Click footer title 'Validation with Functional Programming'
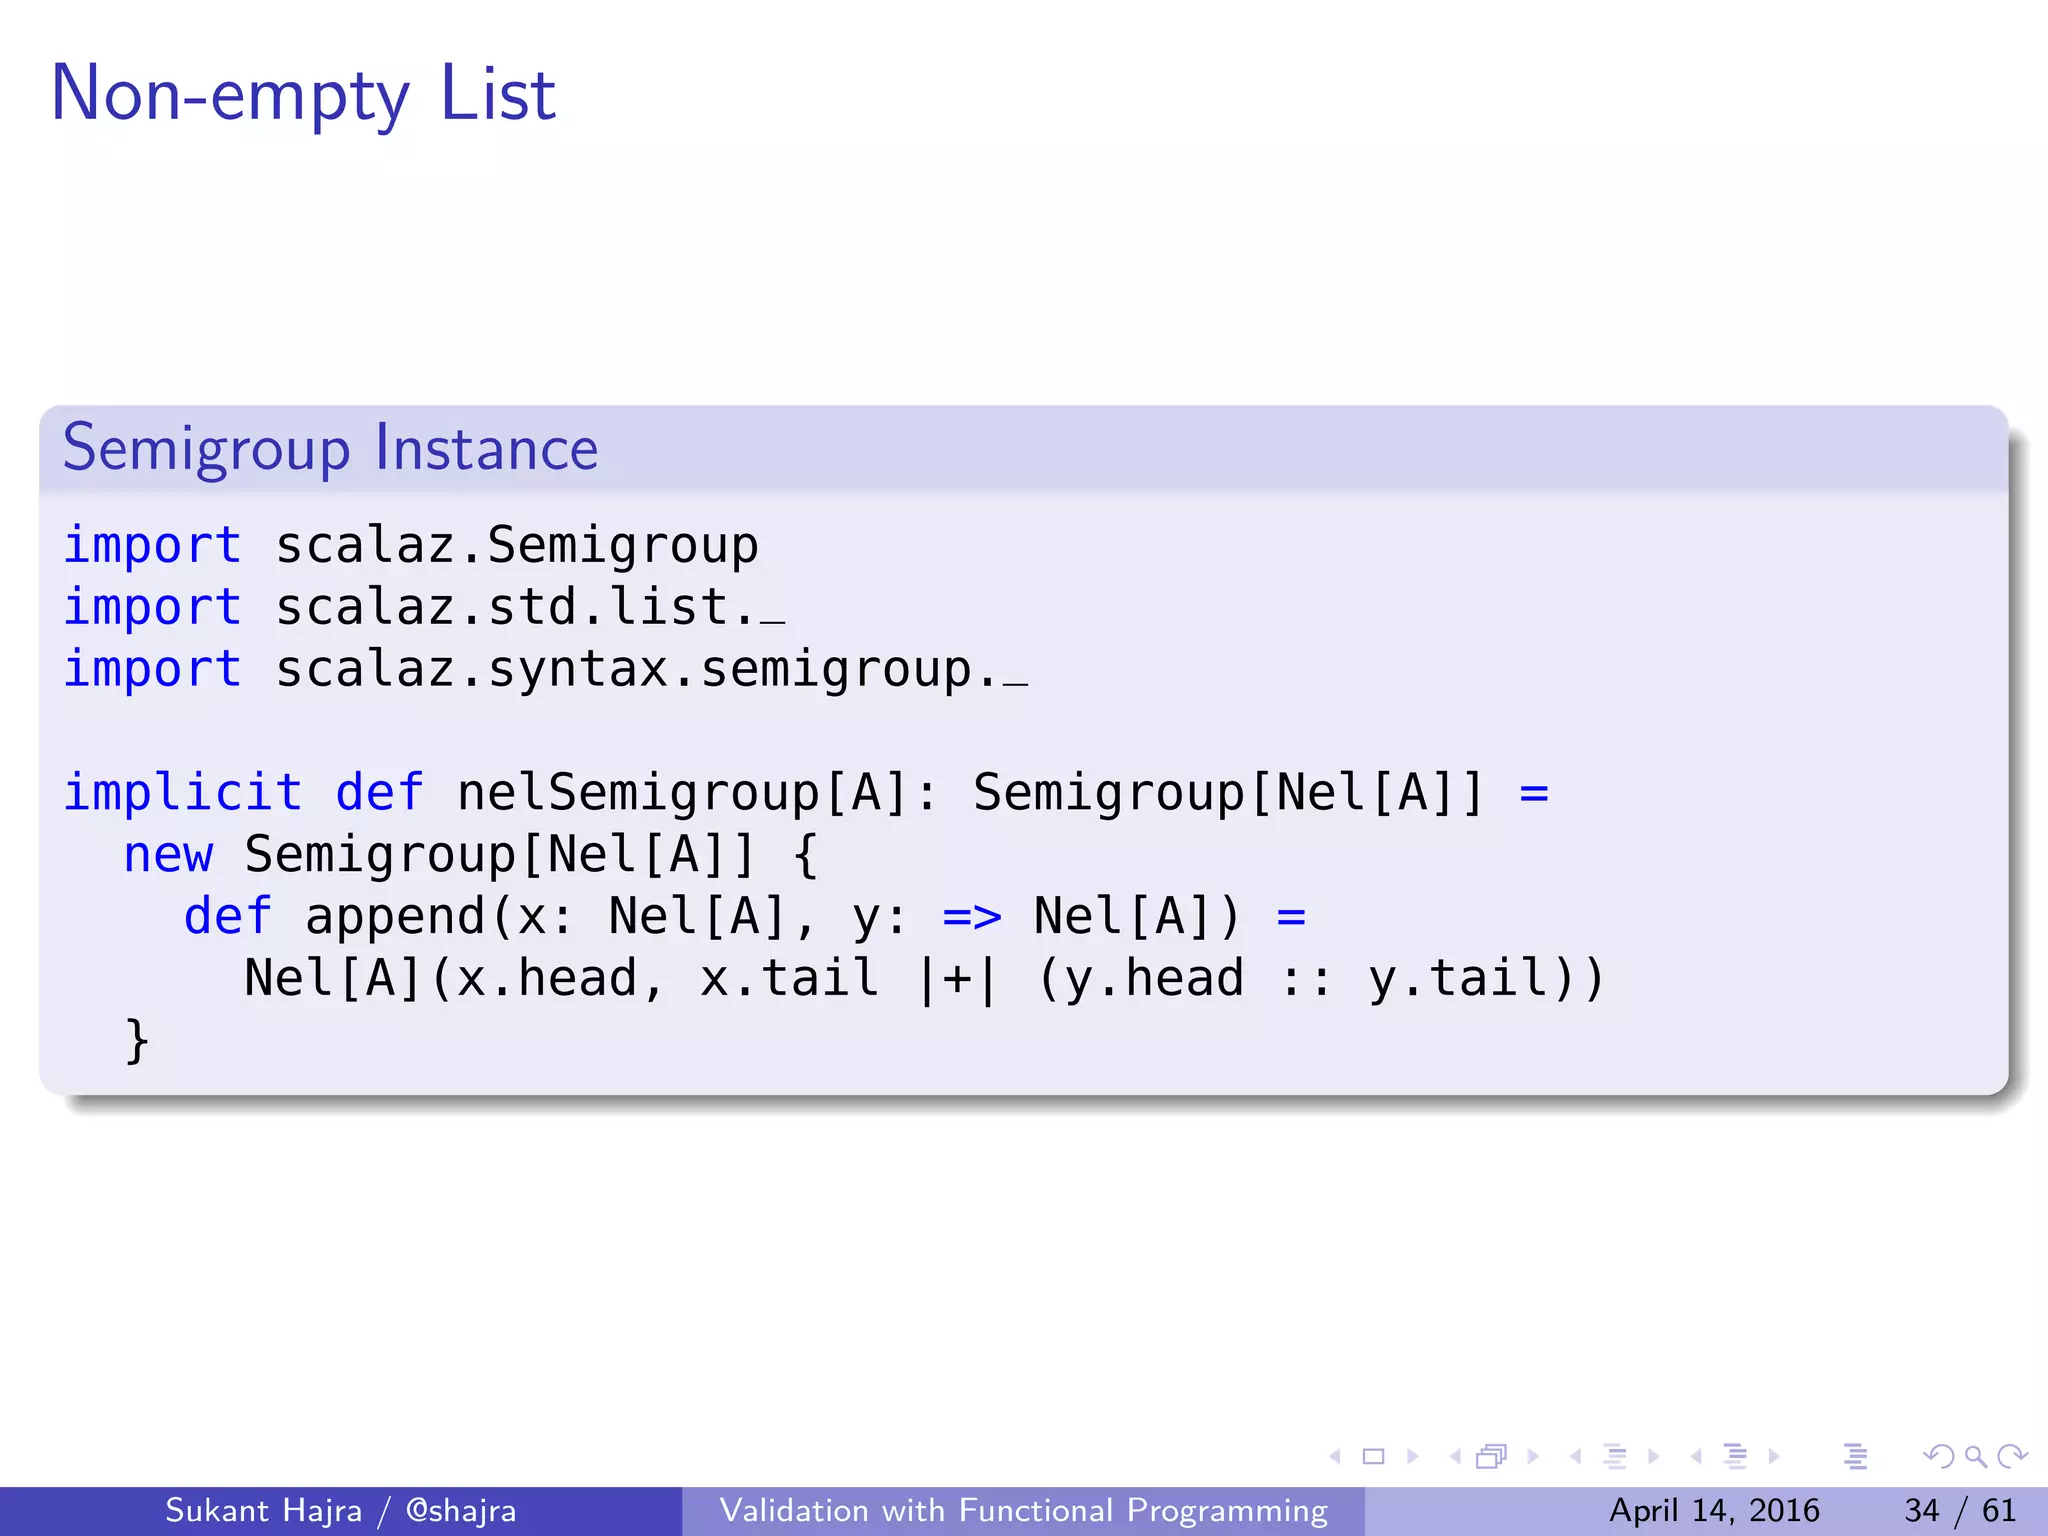Image resolution: width=2048 pixels, height=1536 pixels. click(x=1024, y=1510)
